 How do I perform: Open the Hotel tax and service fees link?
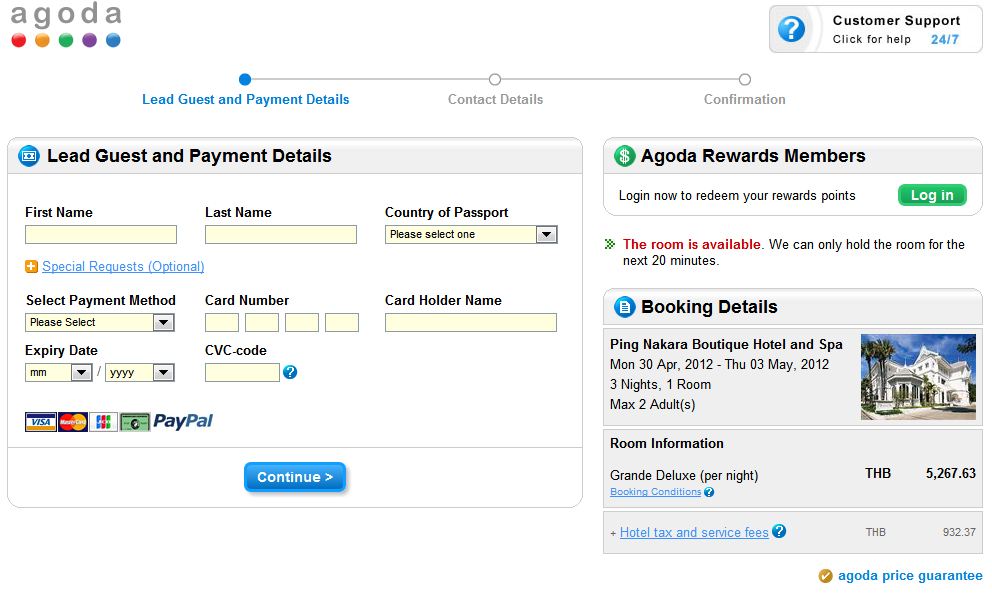[x=694, y=533]
